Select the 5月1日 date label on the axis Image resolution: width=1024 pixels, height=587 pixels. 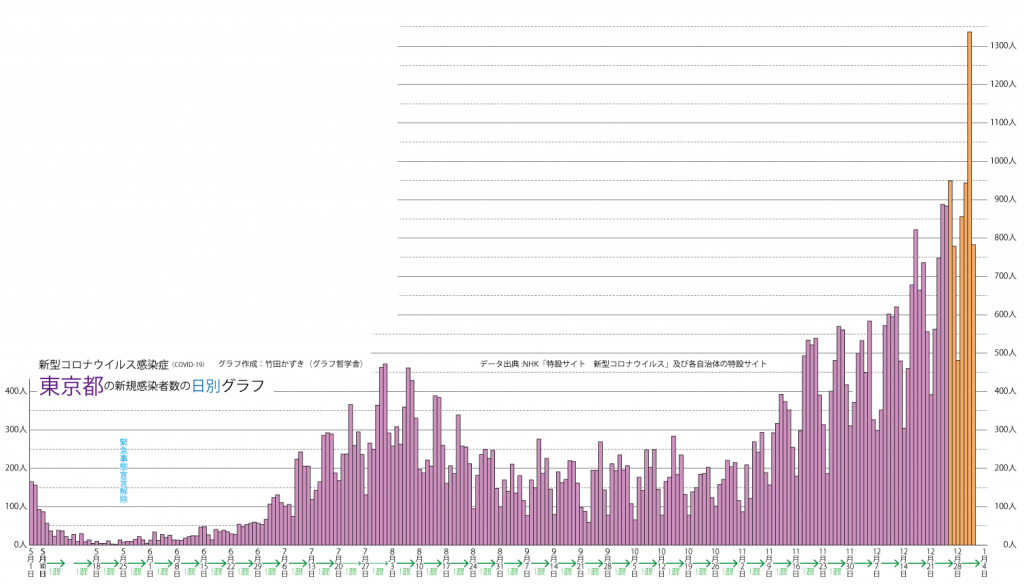point(31,562)
